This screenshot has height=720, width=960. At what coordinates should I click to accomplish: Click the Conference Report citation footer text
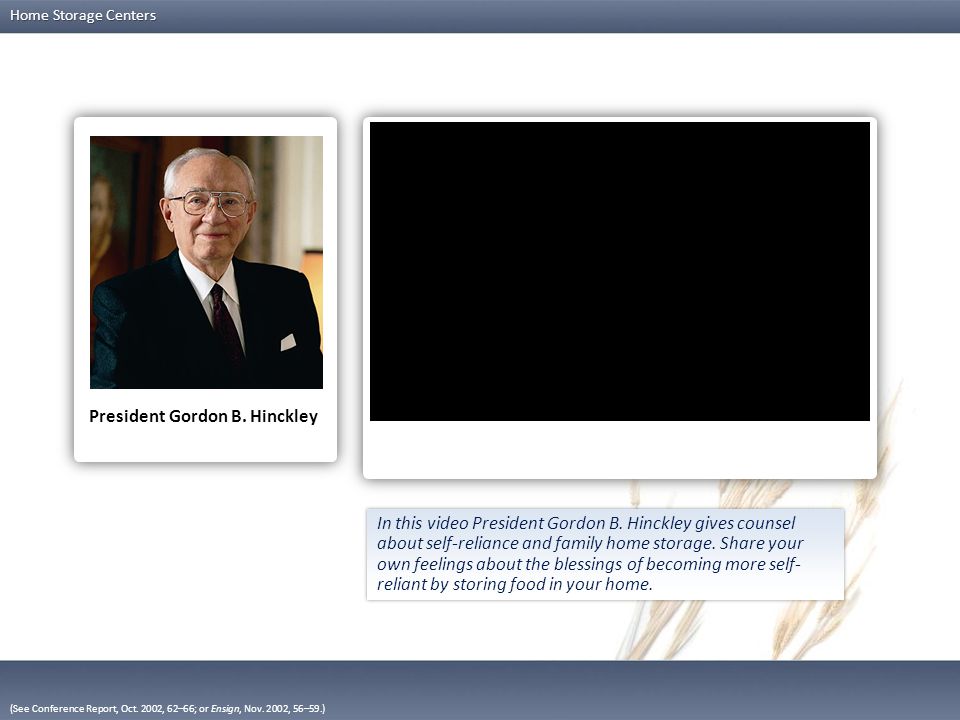click(x=167, y=708)
